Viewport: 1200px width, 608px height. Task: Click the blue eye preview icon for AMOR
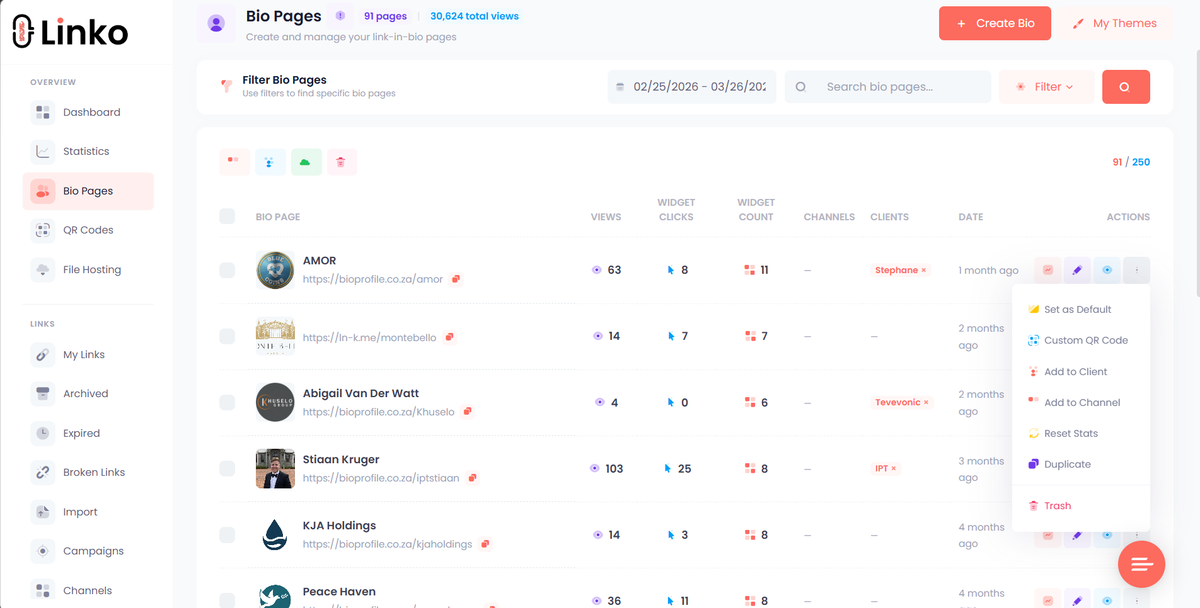pos(1107,270)
